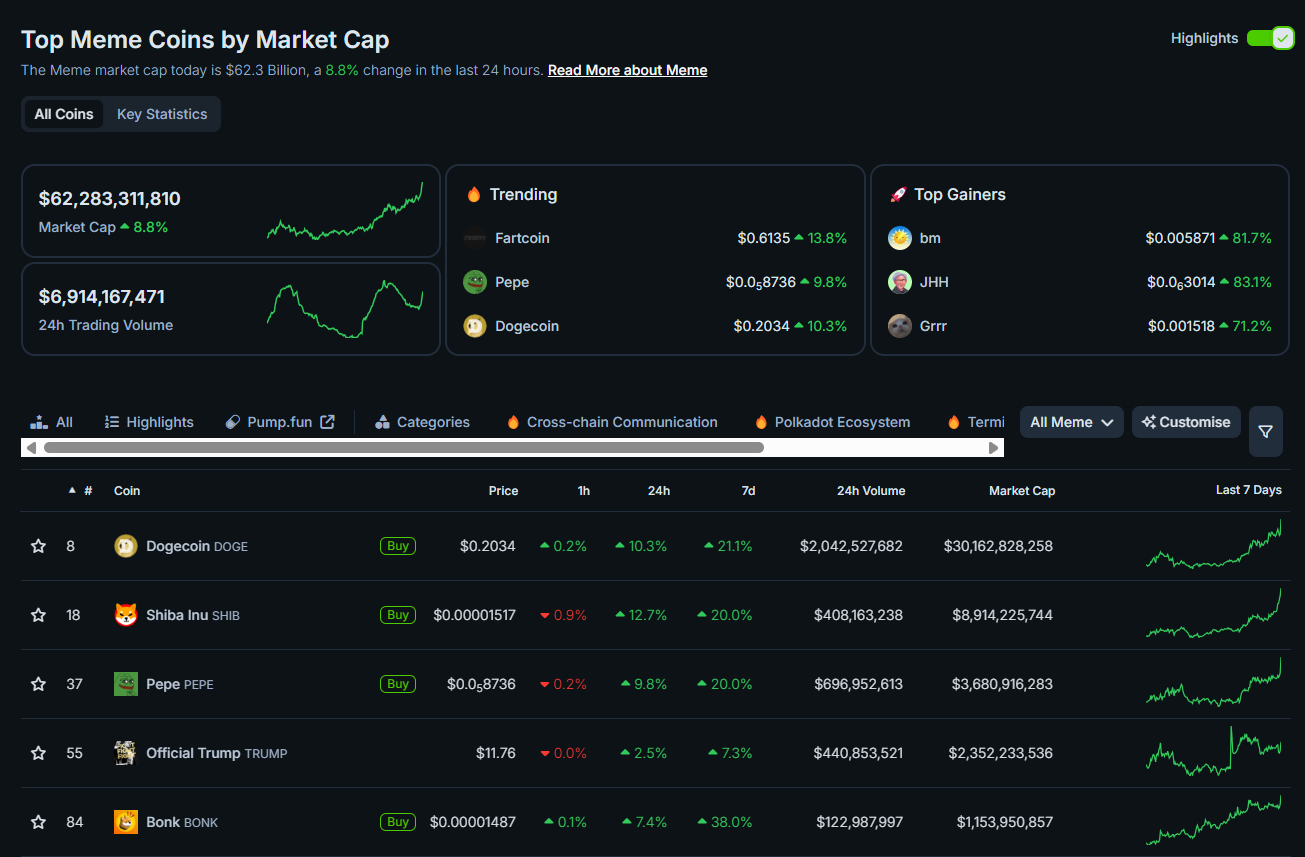1305x857 pixels.
Task: Open JHH from Top Gainers list
Action: 934,282
